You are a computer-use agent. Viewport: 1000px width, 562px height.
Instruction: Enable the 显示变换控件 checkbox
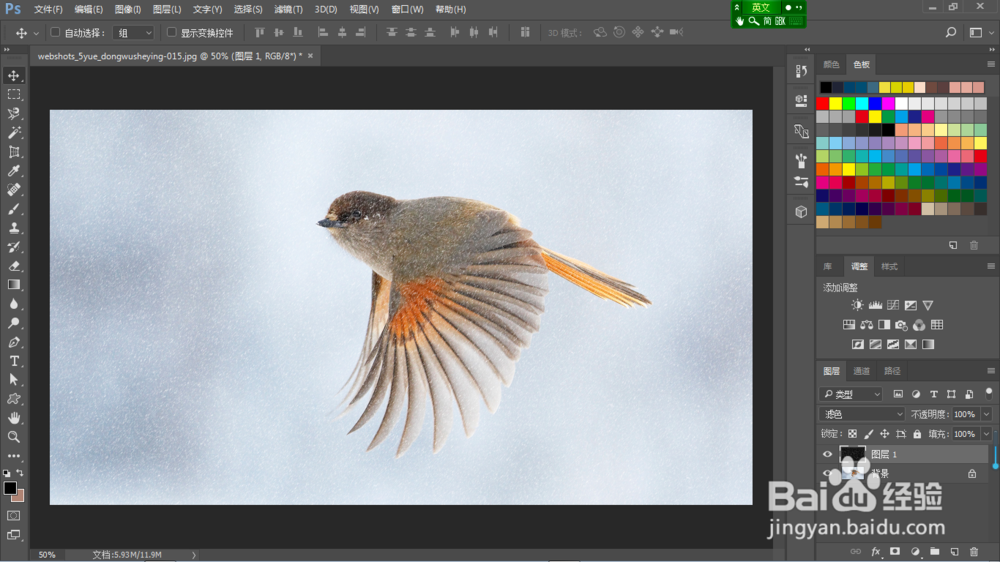tap(172, 32)
